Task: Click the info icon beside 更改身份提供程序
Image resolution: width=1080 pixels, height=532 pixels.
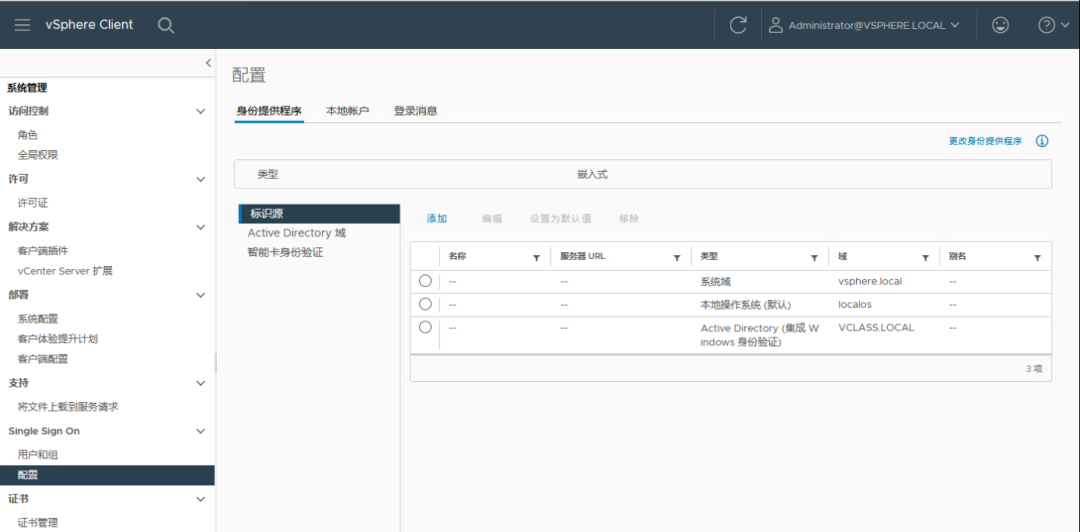Action: (1041, 141)
